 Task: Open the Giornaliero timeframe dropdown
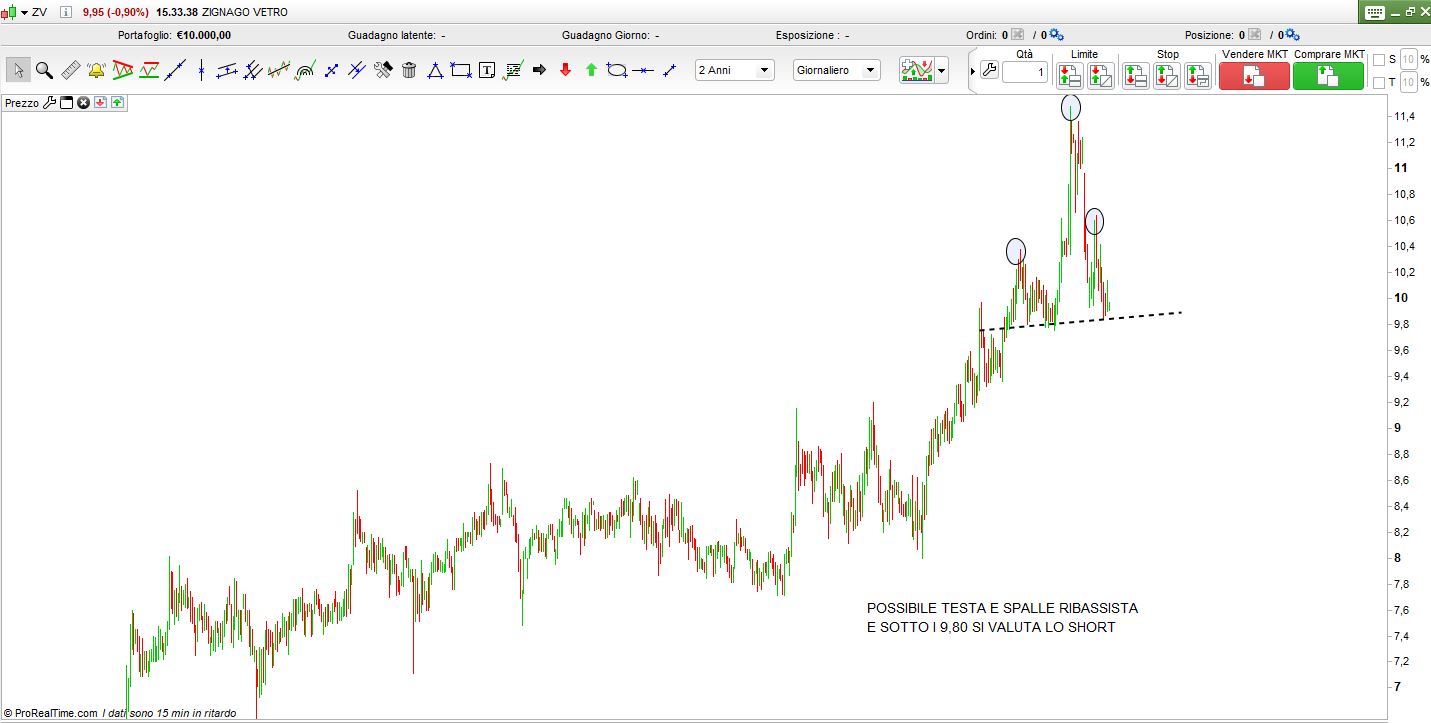[x=836, y=70]
